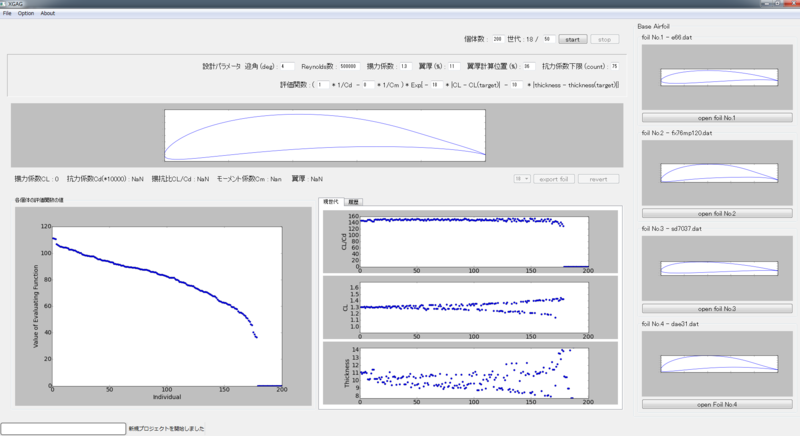Click the 抗力係数Cd(*10000) : NaN readout
800x436 pixels.
coord(105,179)
